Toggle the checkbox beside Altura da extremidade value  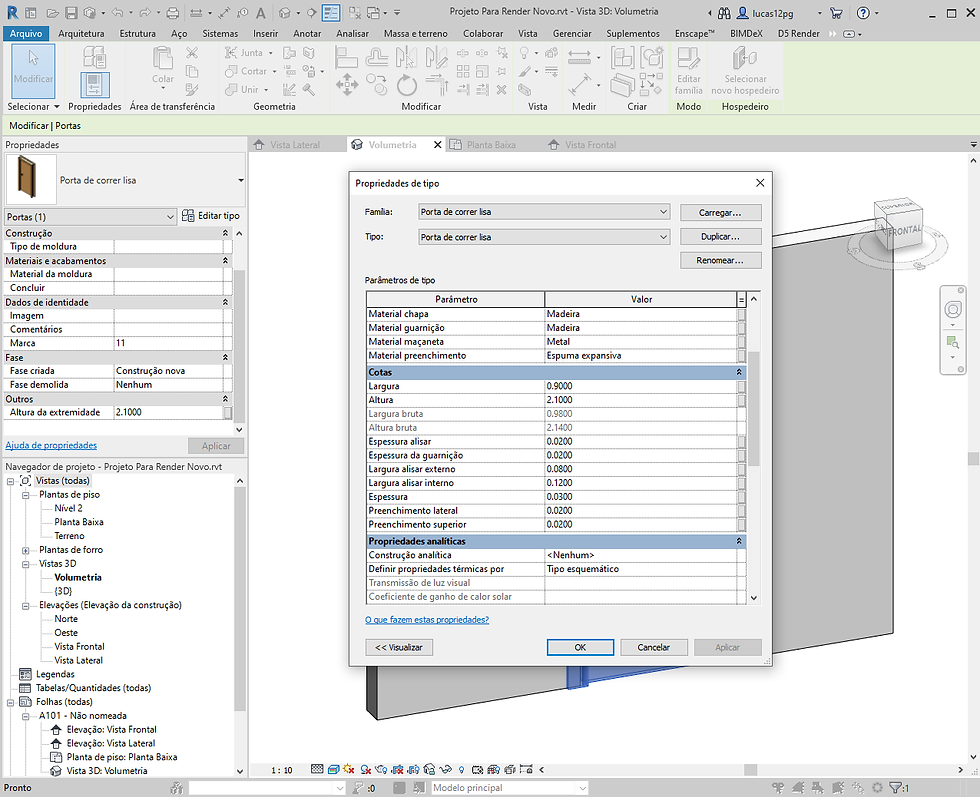click(228, 413)
